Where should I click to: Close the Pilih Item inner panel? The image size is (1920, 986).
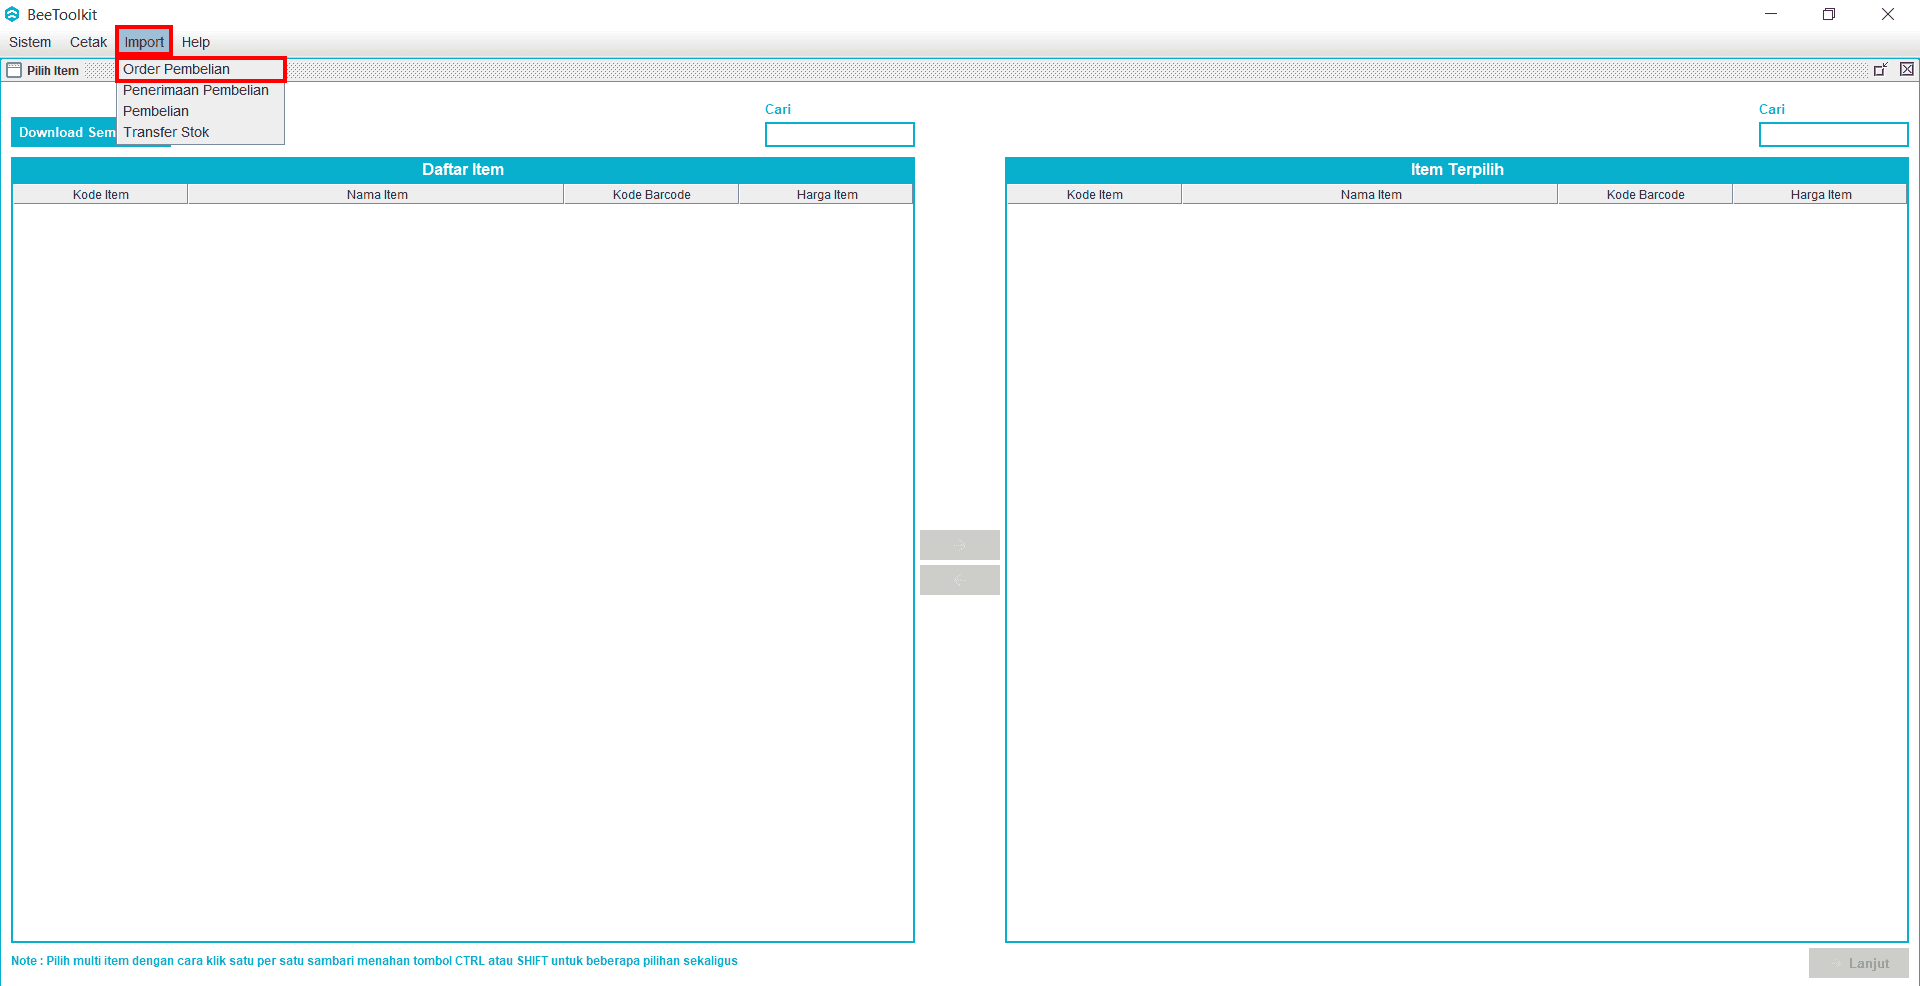tap(1907, 69)
